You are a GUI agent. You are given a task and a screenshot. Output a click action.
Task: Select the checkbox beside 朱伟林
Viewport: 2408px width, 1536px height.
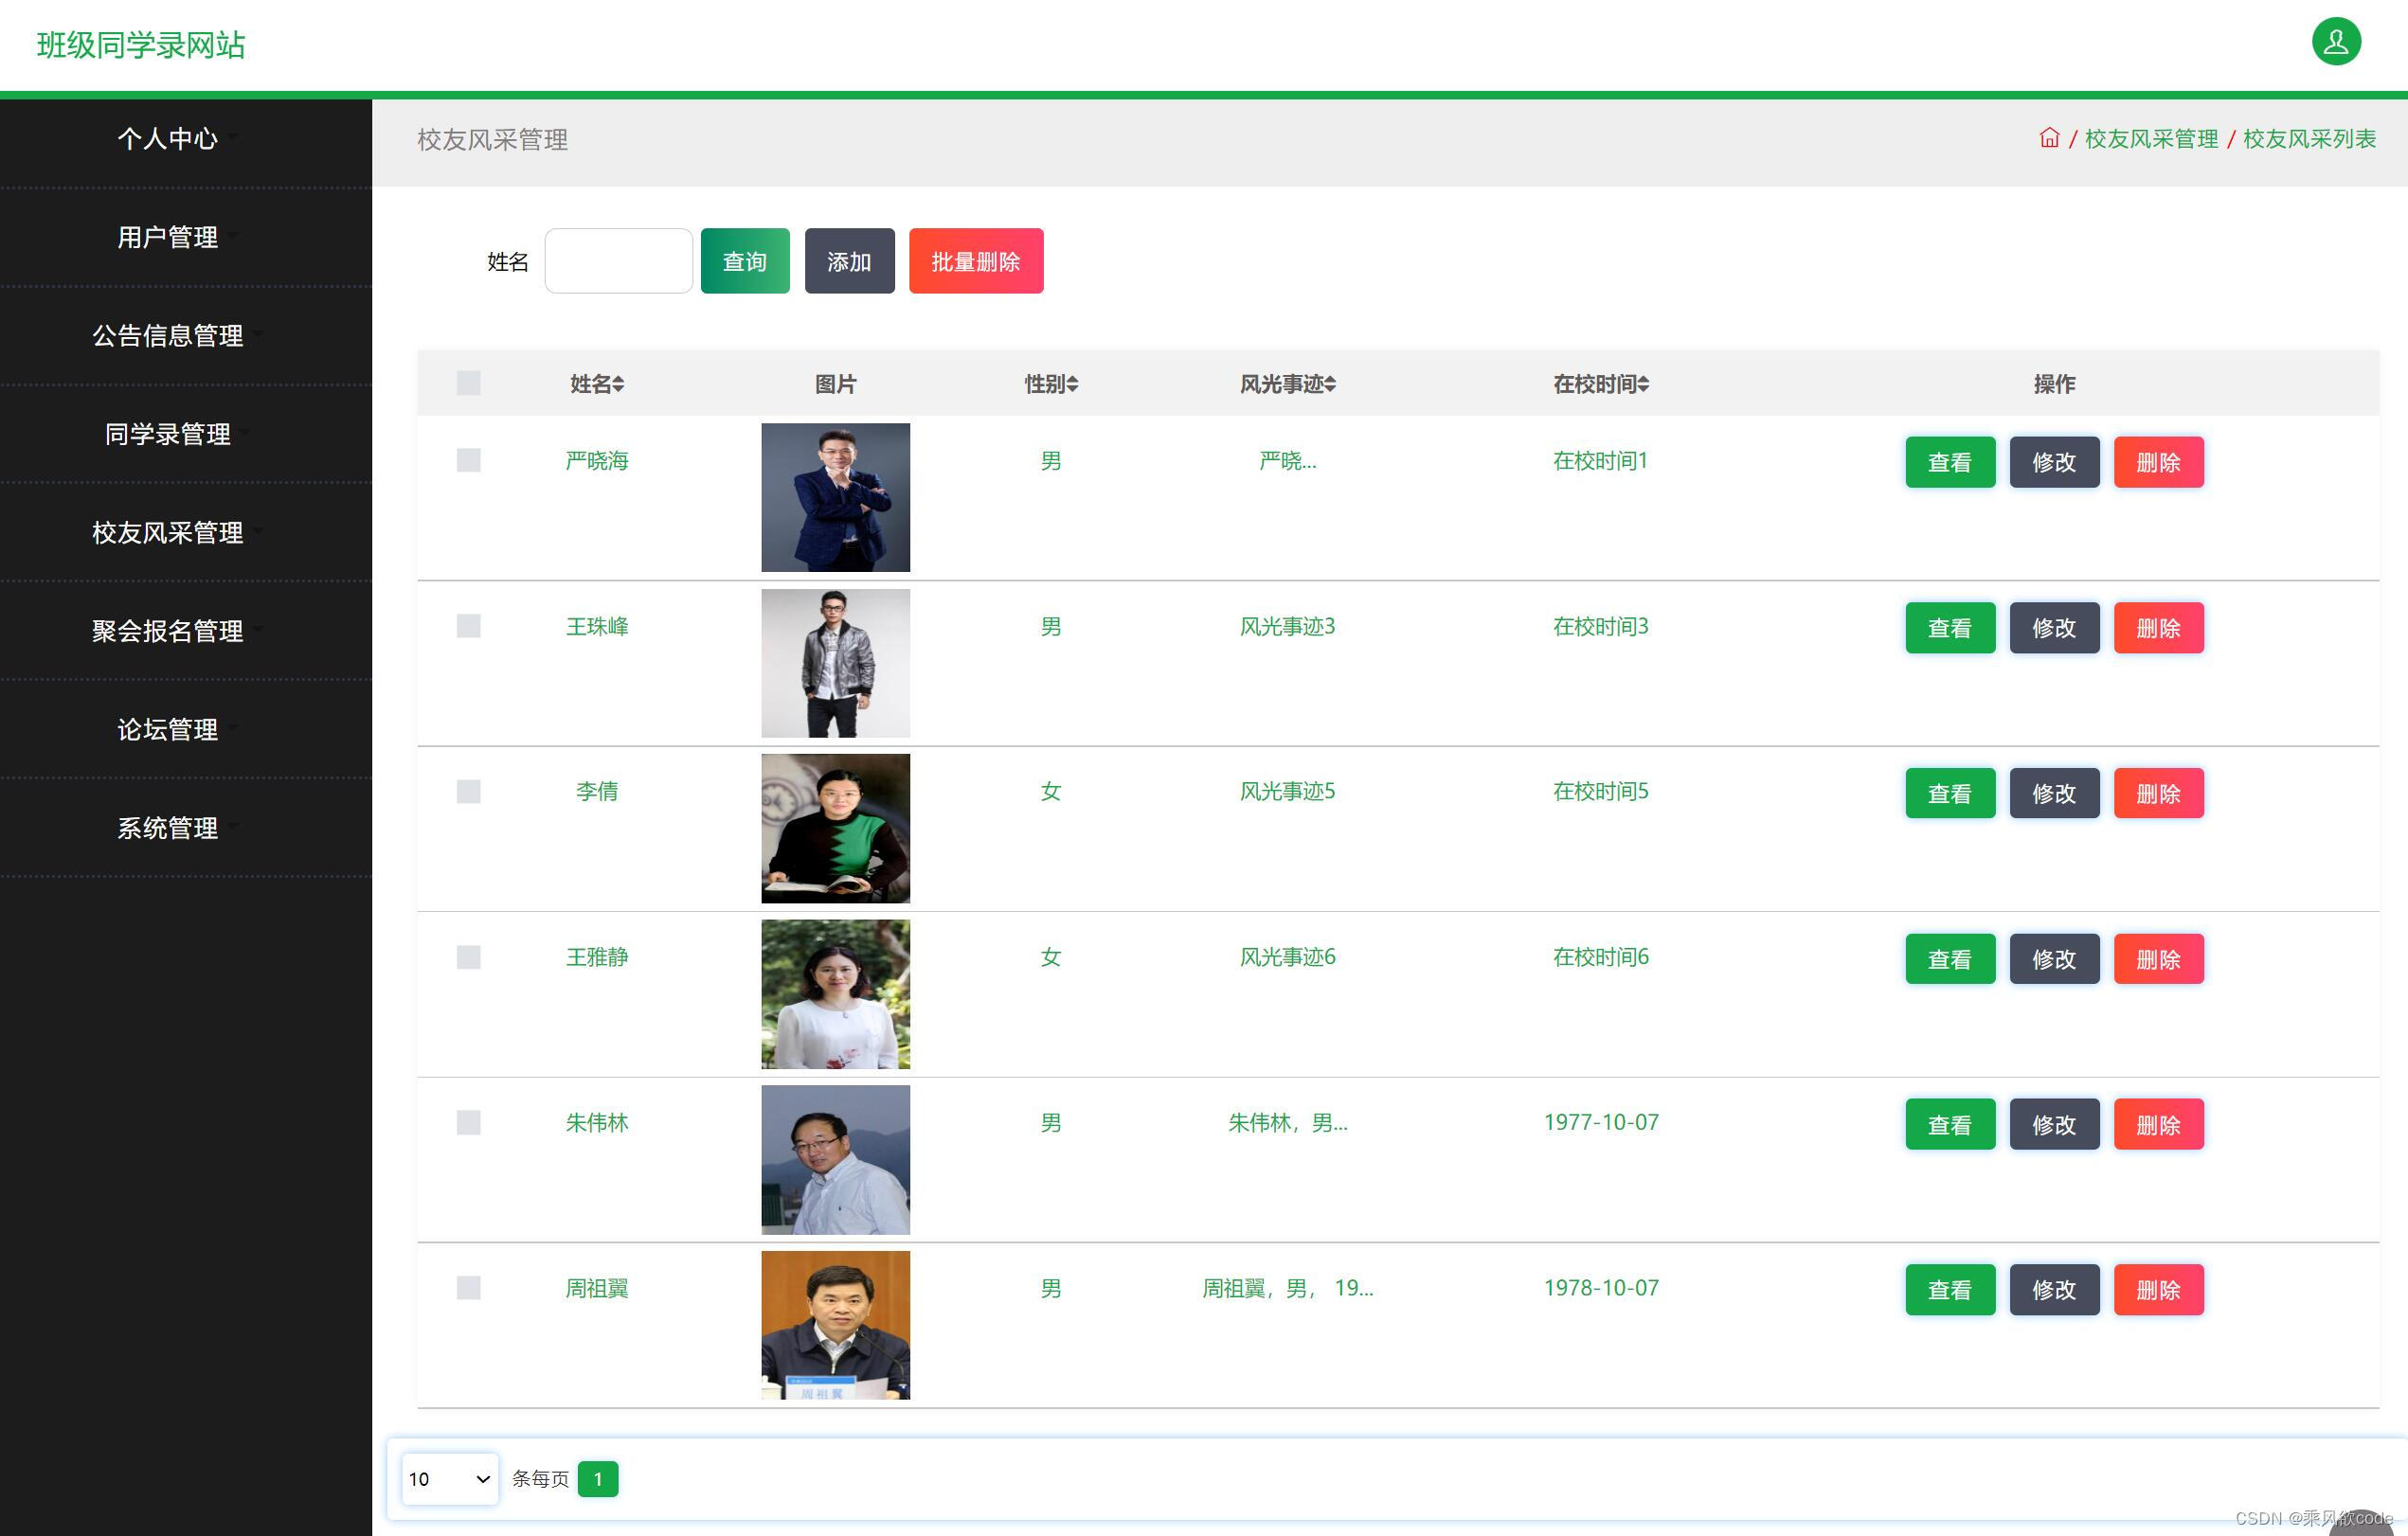[468, 1122]
